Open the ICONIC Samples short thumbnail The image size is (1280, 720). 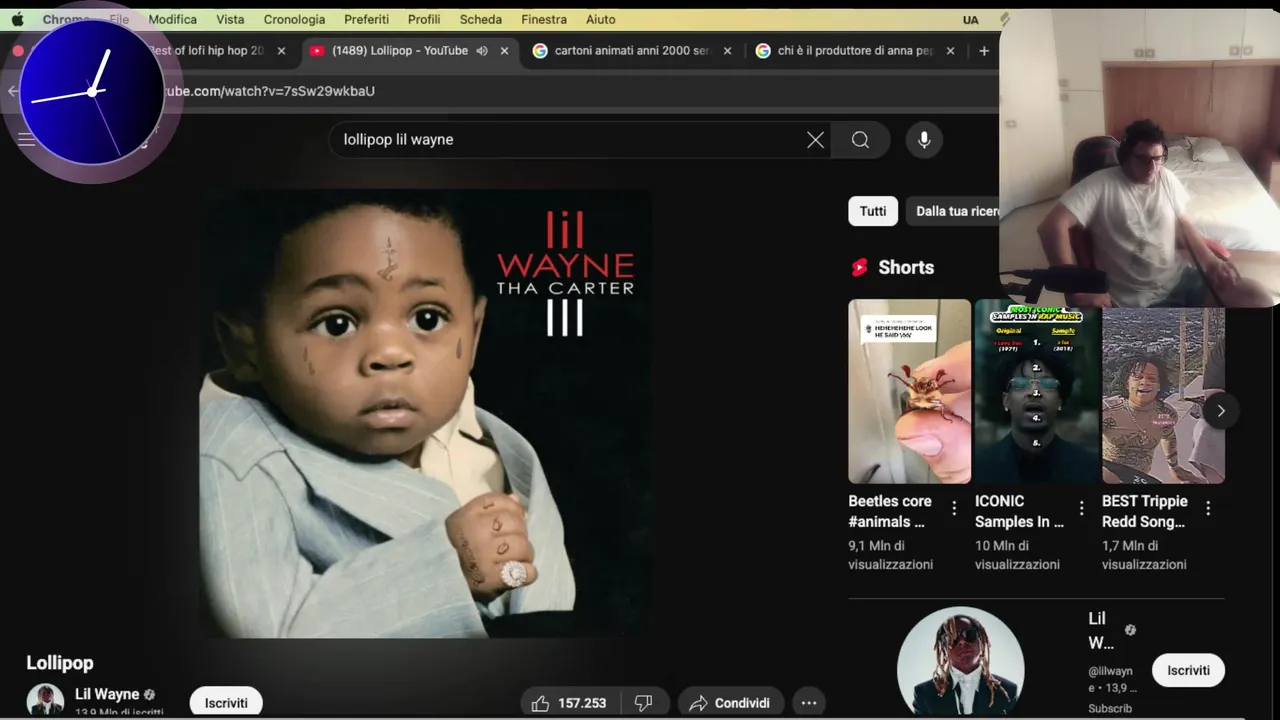(x=1037, y=391)
